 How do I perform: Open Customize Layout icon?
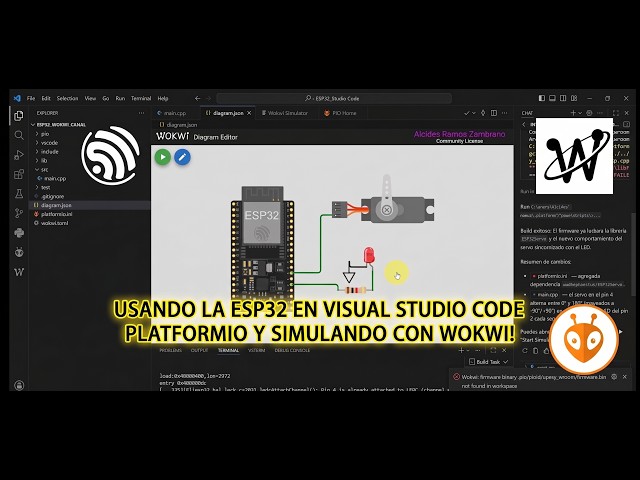click(x=574, y=98)
